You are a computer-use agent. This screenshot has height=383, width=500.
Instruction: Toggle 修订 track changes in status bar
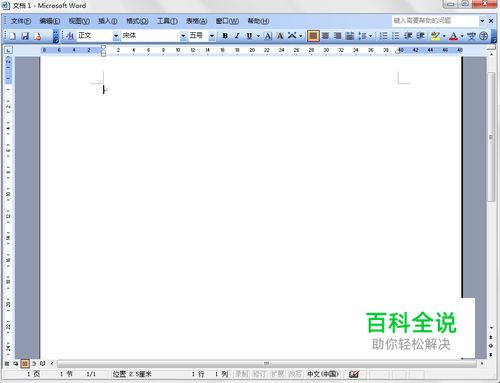(259, 374)
